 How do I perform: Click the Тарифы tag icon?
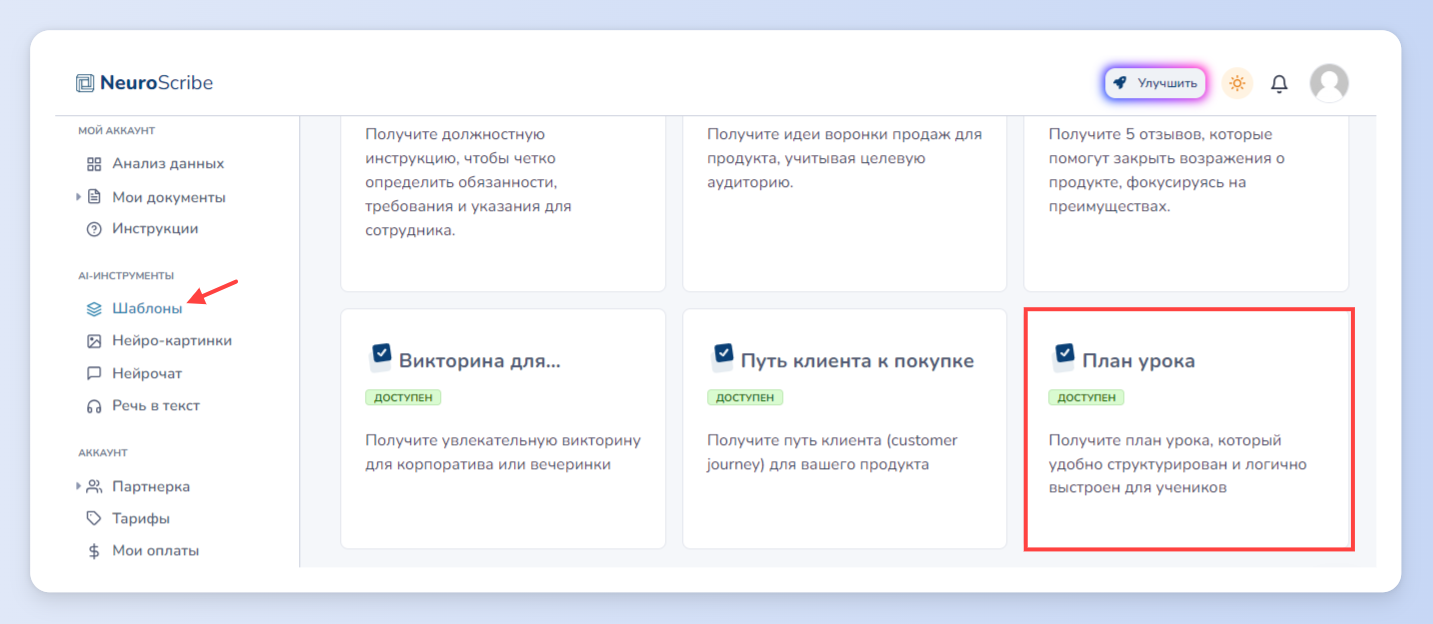[x=94, y=519]
